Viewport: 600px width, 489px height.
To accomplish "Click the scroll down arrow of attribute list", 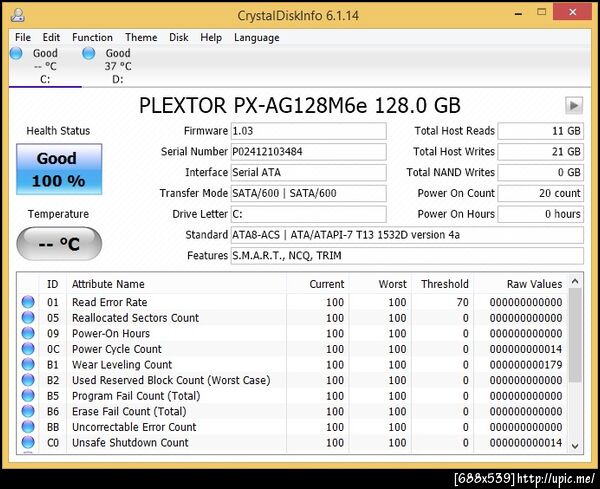I will point(575,446).
